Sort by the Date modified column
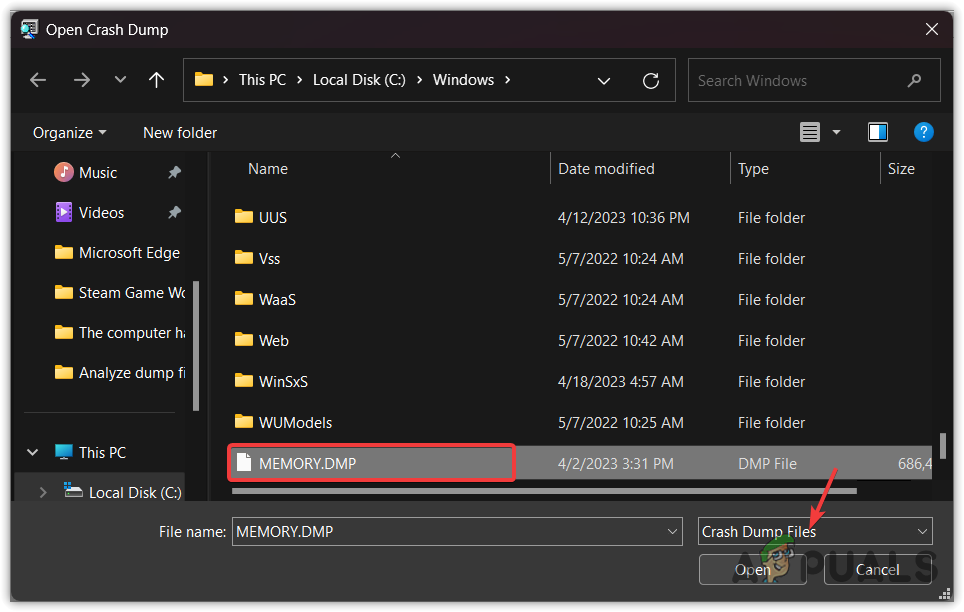 (606, 169)
